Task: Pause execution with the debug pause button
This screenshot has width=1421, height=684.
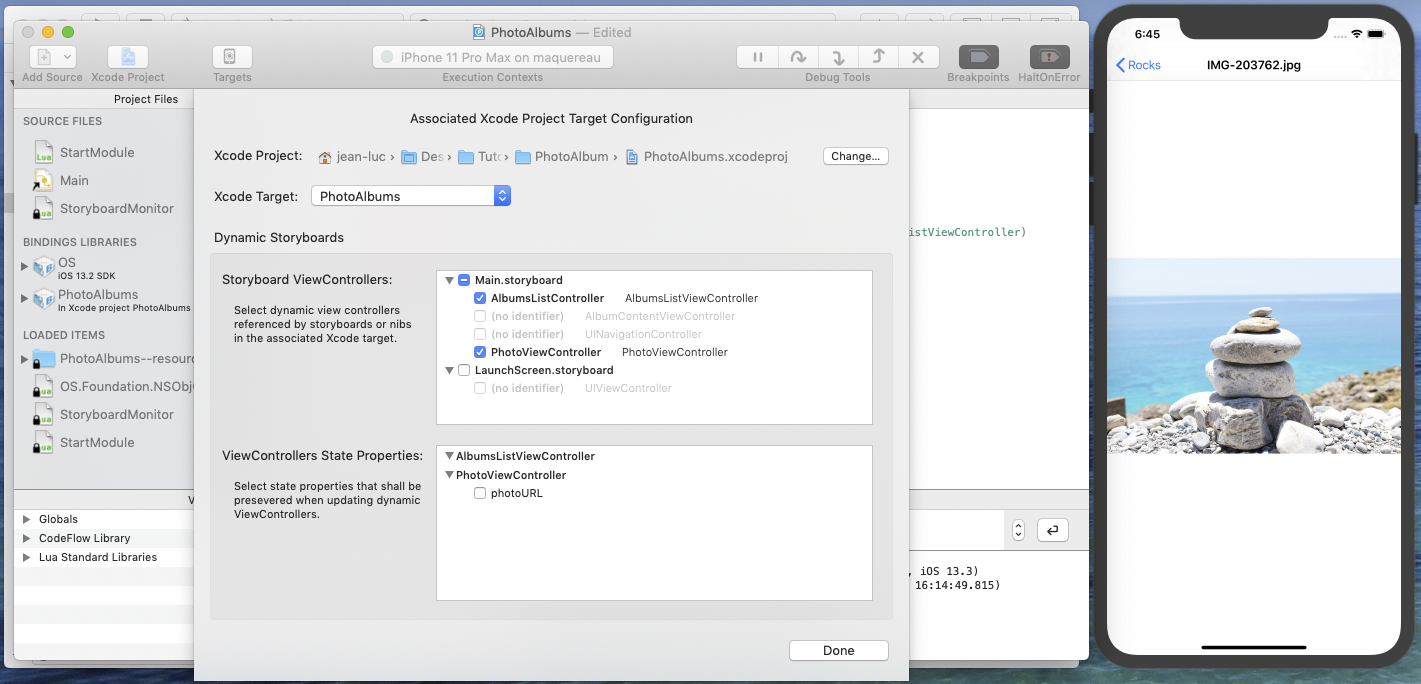Action: [757, 57]
